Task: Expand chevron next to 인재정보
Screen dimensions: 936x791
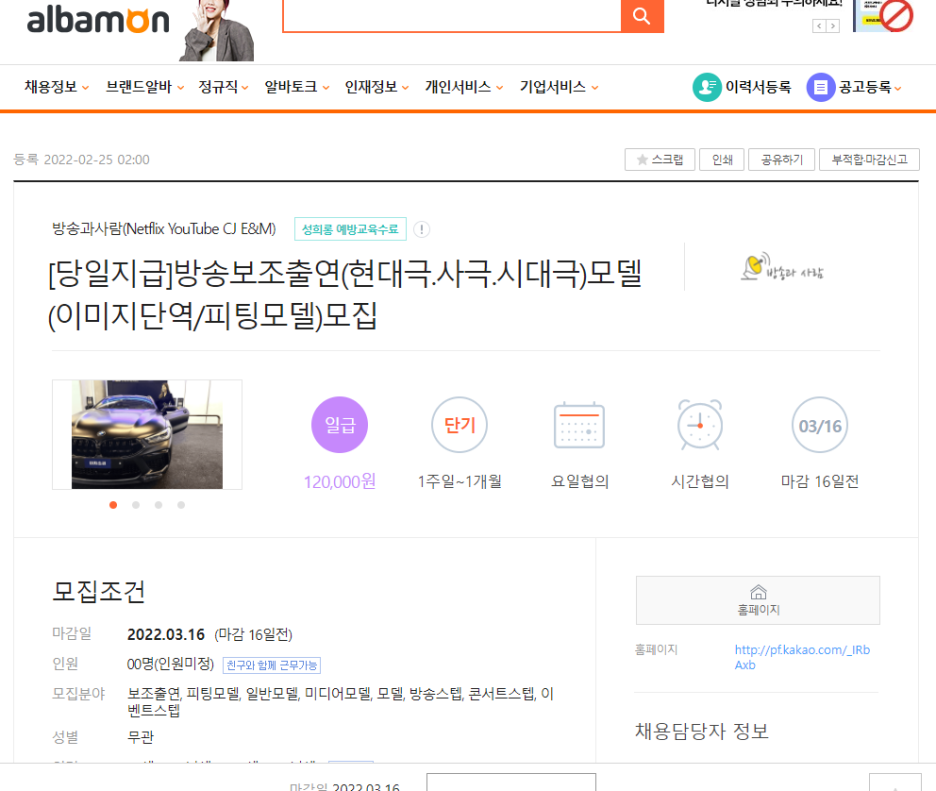Action: 405,88
